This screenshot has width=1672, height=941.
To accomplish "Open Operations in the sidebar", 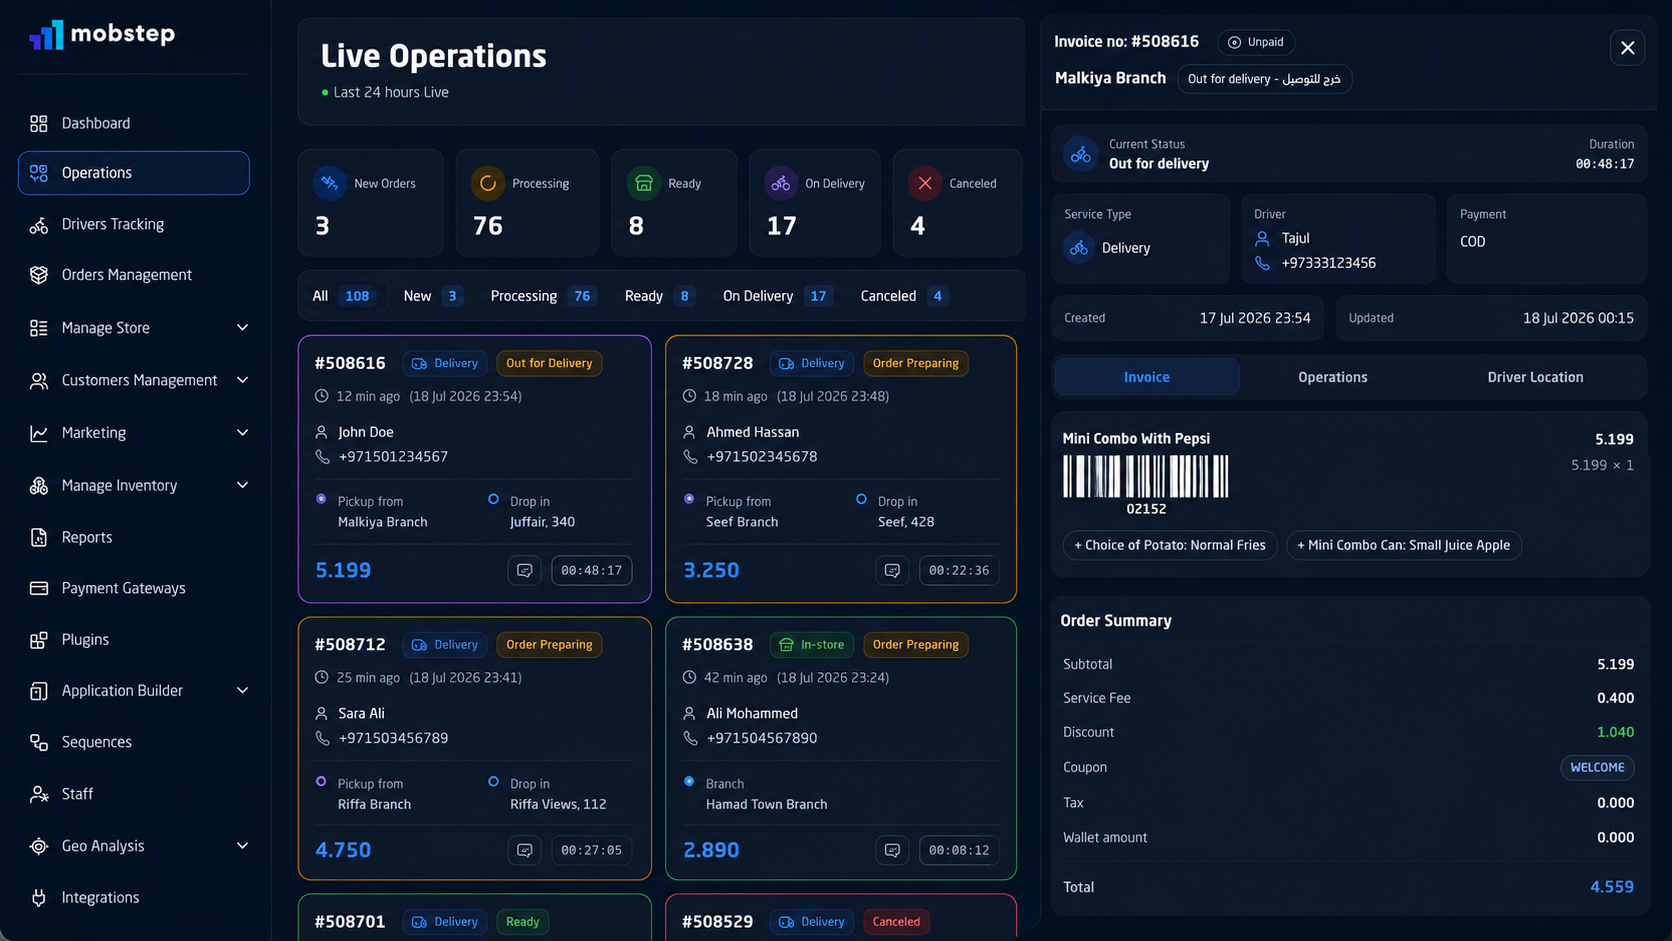I will coord(134,173).
